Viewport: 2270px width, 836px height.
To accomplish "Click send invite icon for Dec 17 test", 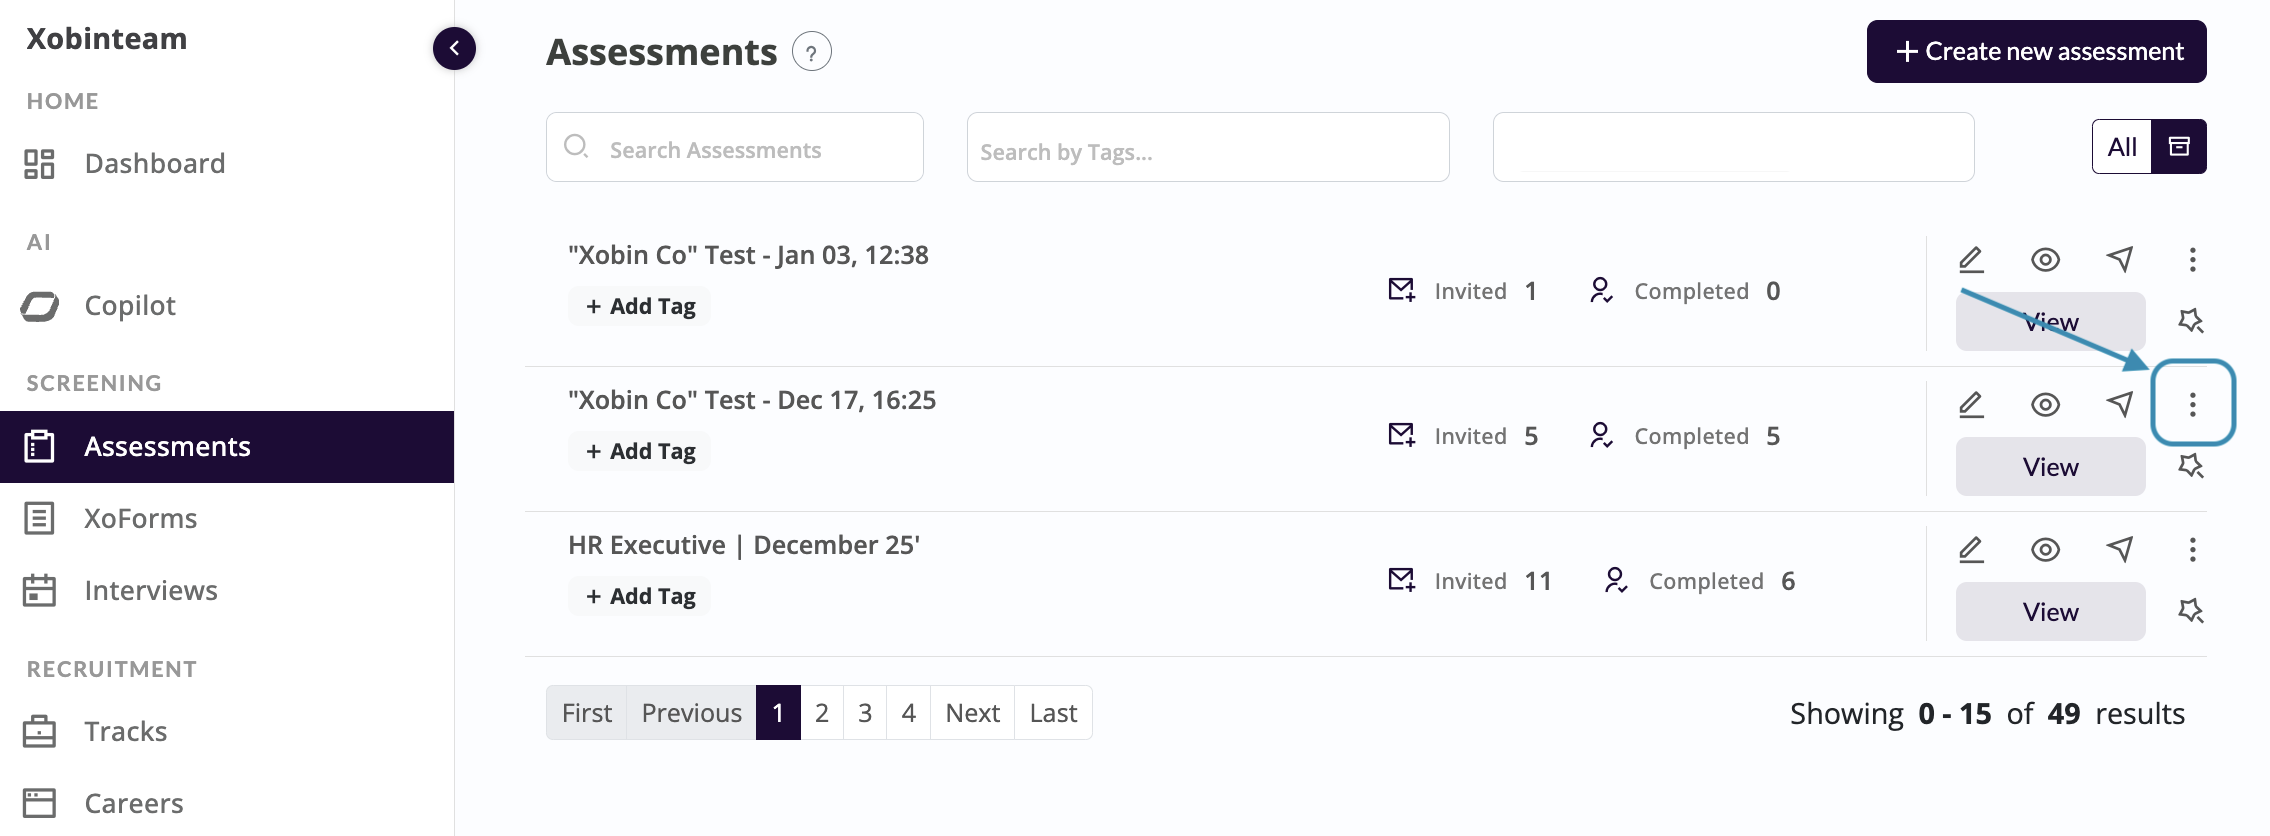I will (2120, 404).
